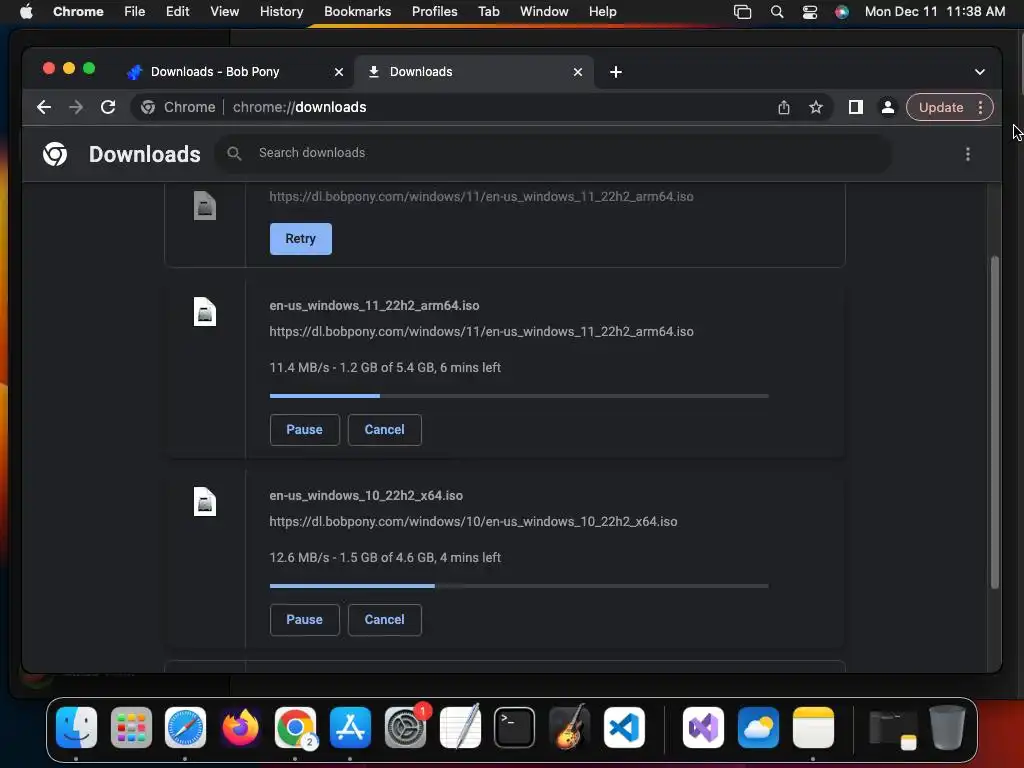Click the downloads page vertical scrollbar
Viewport: 1024px width, 768px height.
tap(995, 423)
